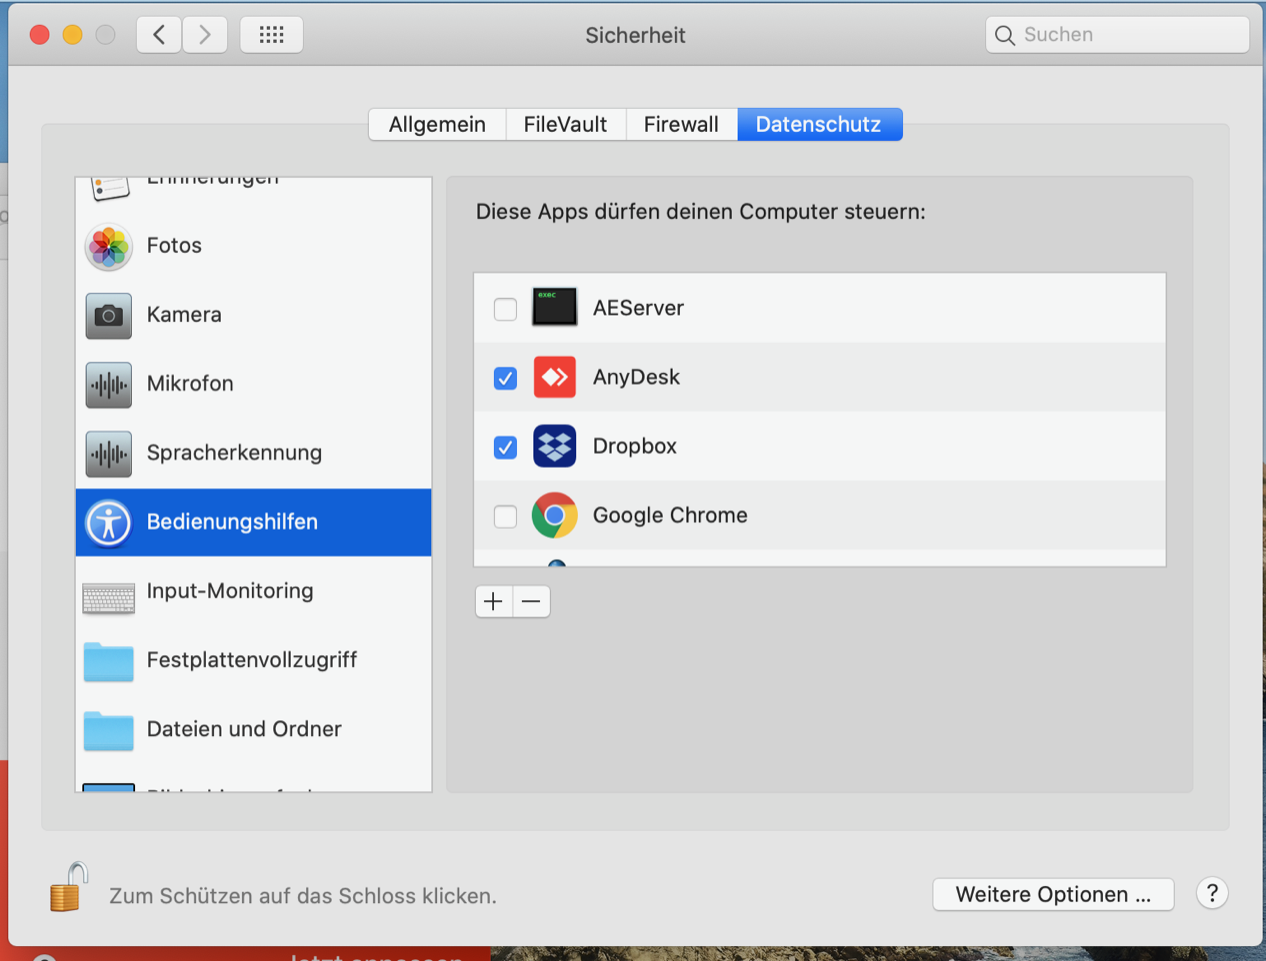
Task: Go forward with the right chevron
Action: (x=205, y=35)
